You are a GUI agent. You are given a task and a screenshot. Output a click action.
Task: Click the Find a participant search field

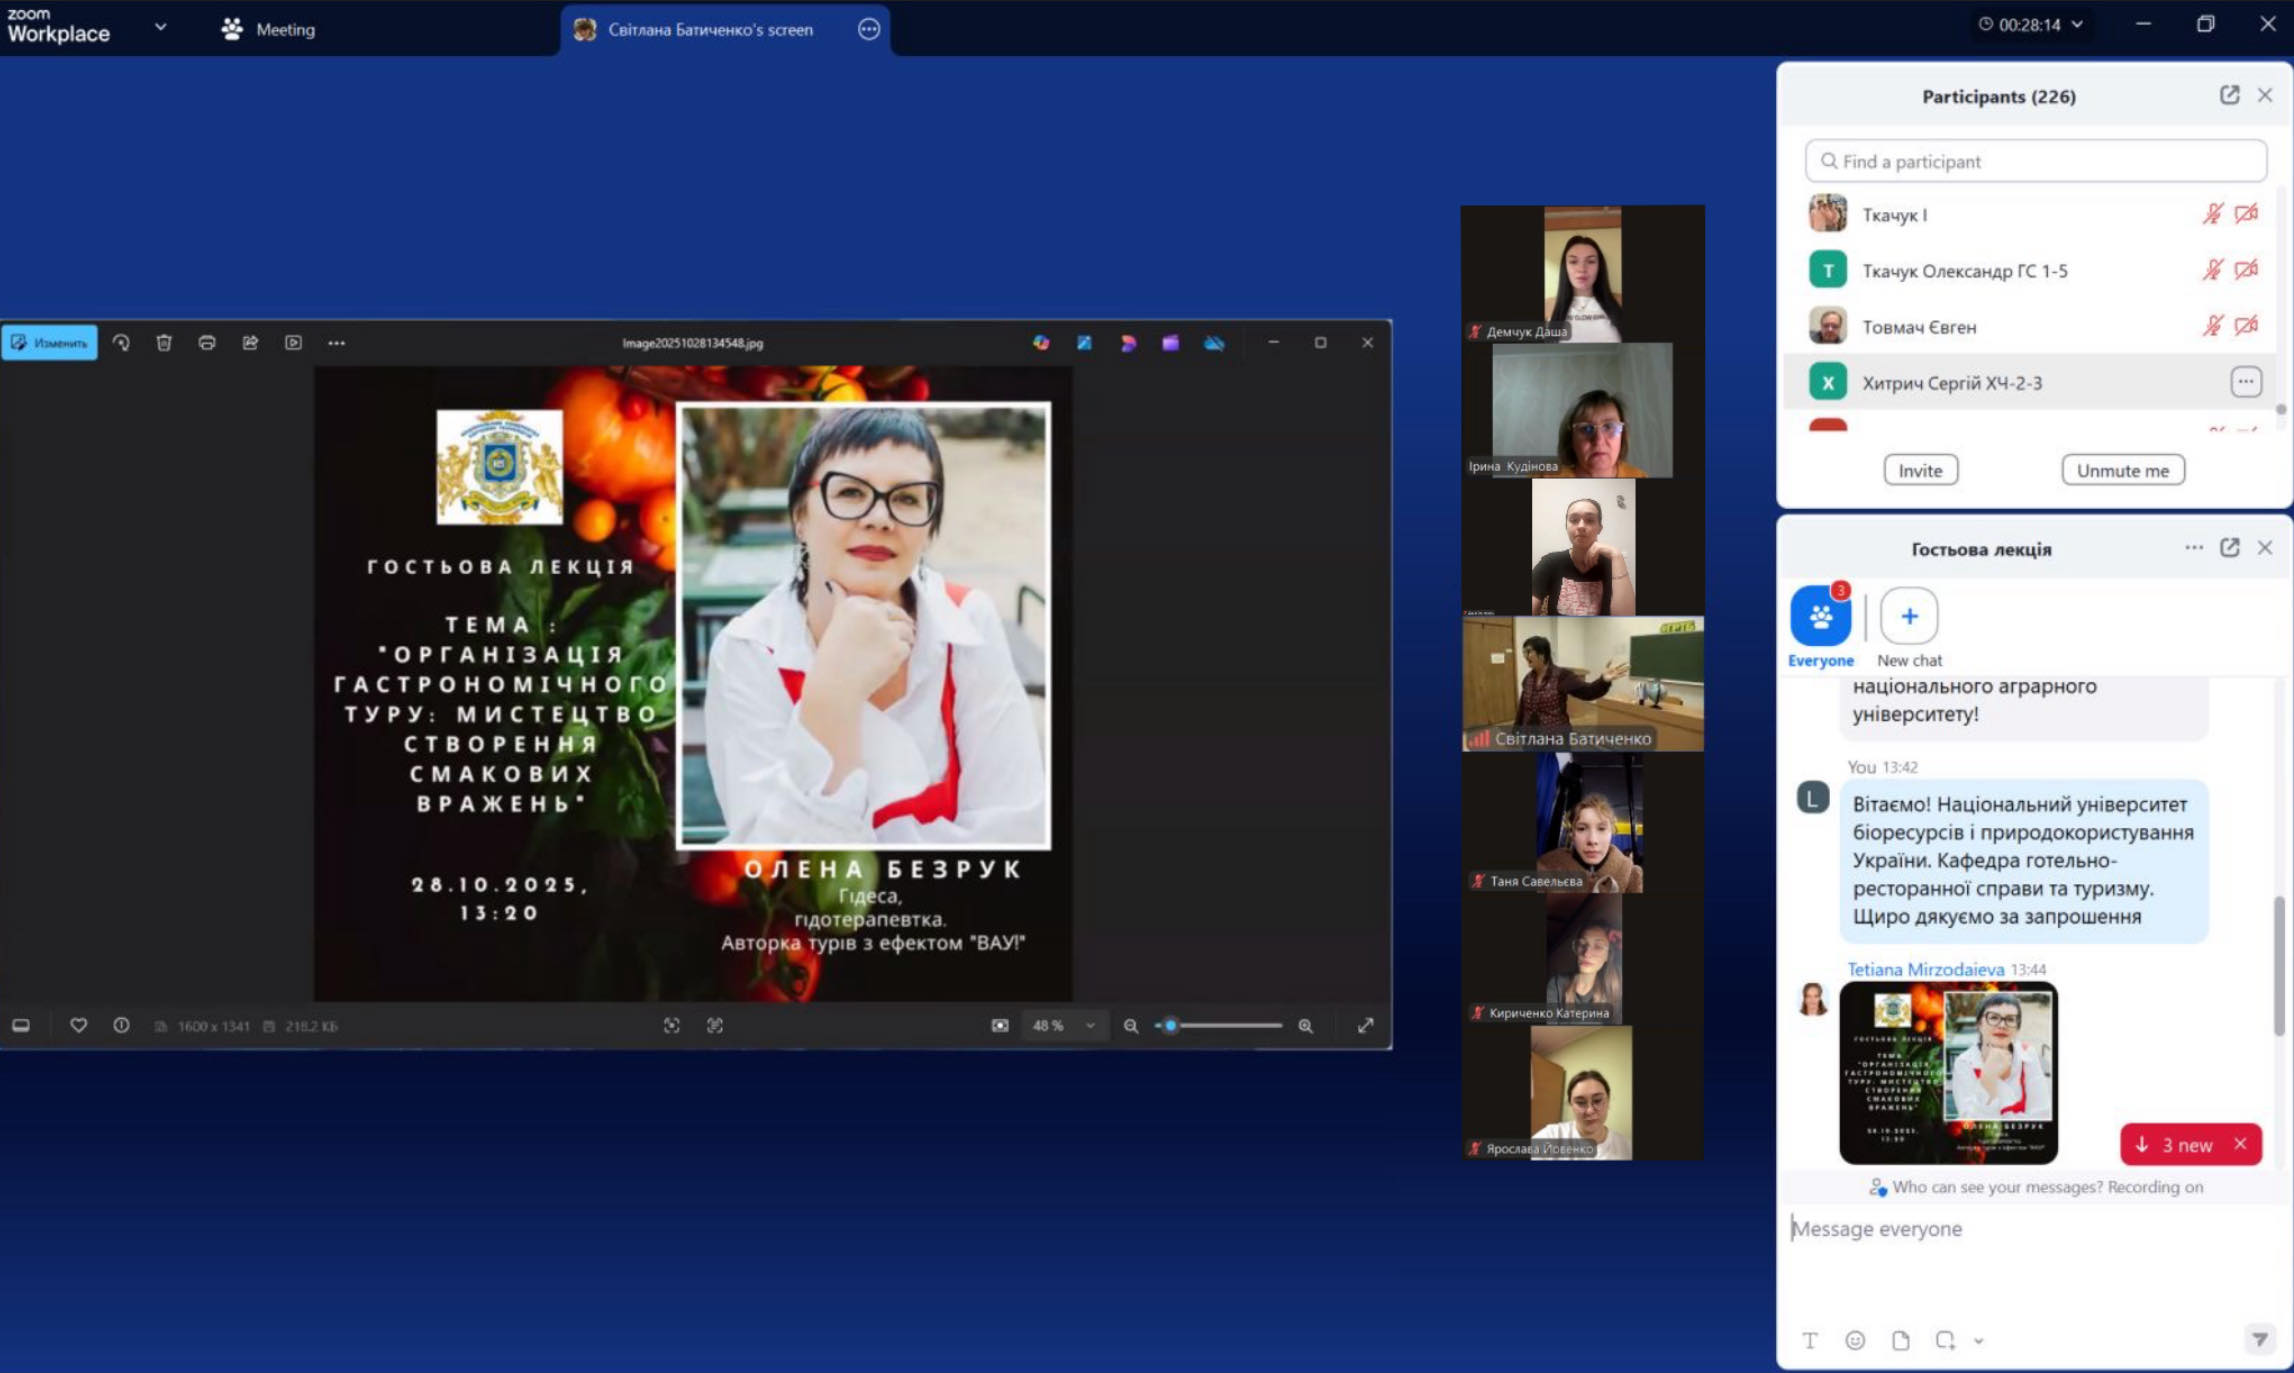tap(2035, 161)
